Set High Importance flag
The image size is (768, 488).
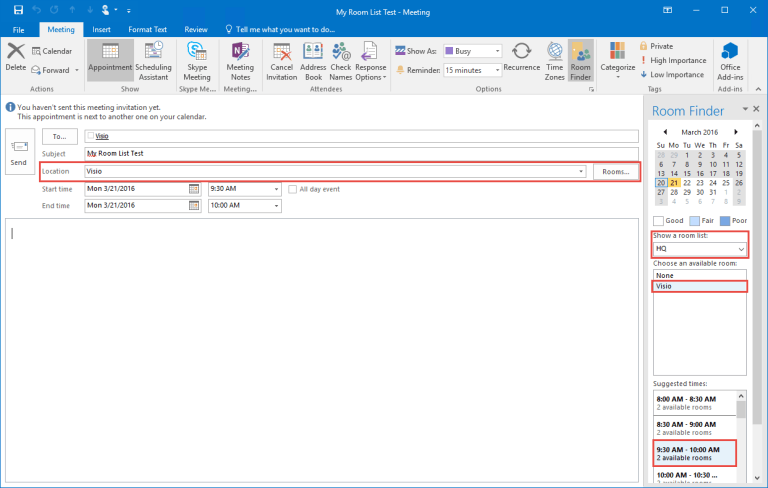673,60
